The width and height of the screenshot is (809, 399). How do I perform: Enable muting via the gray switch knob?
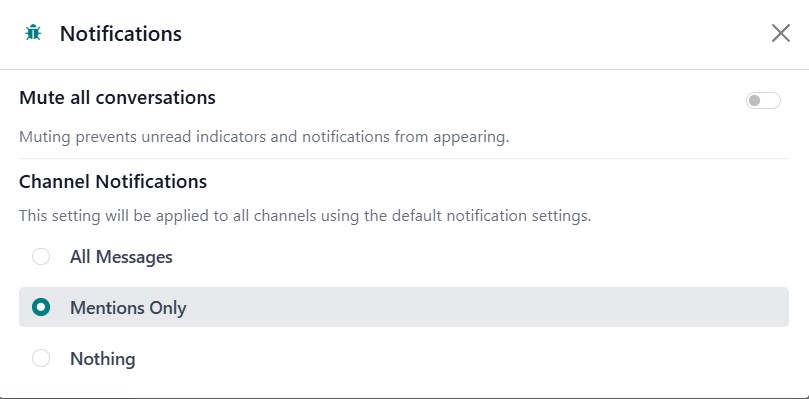click(755, 101)
